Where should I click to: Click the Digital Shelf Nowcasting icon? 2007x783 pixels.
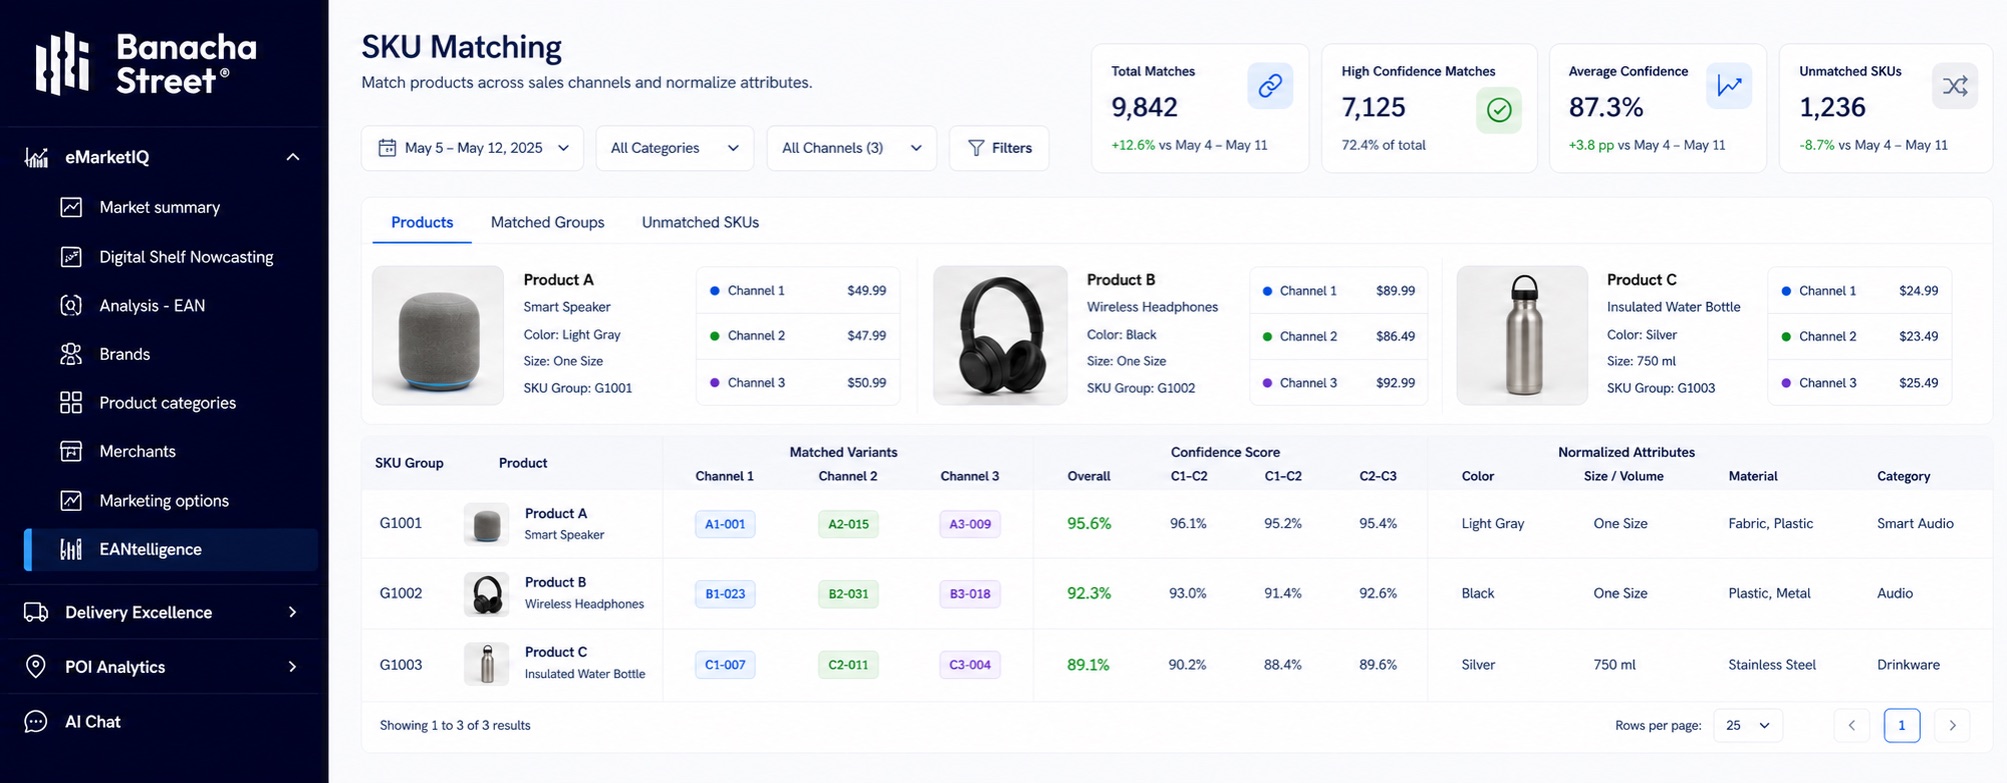point(71,257)
